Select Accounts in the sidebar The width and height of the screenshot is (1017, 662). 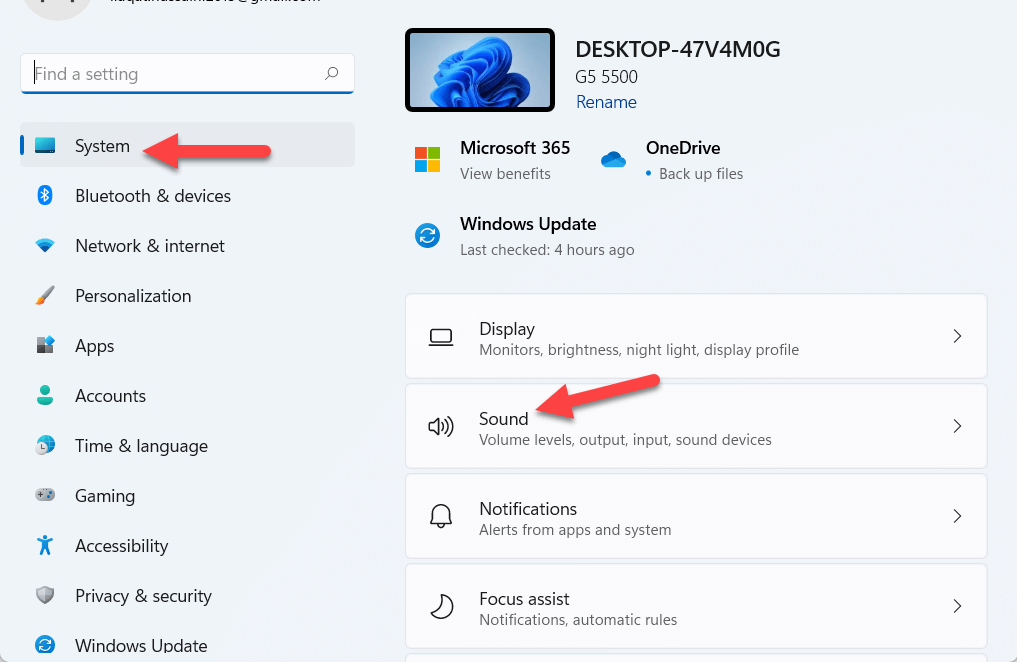[110, 396]
